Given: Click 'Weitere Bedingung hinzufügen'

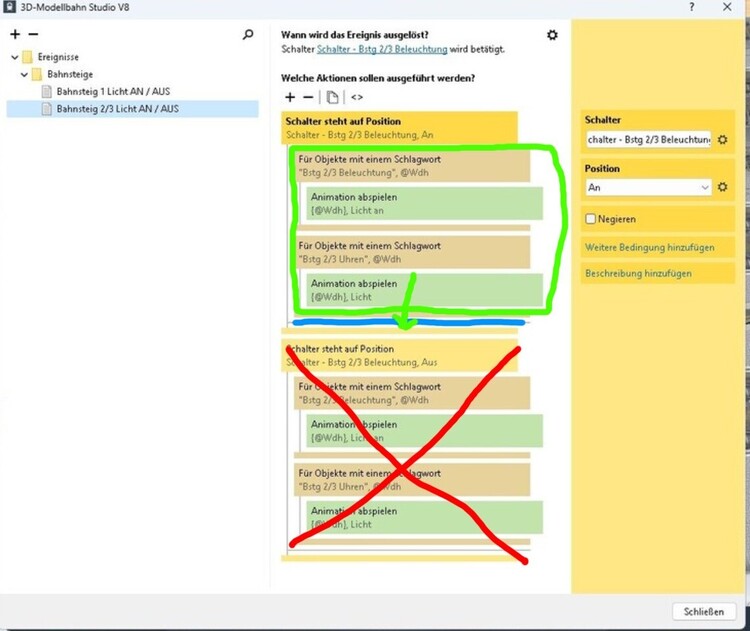Looking at the screenshot, I should [x=650, y=247].
